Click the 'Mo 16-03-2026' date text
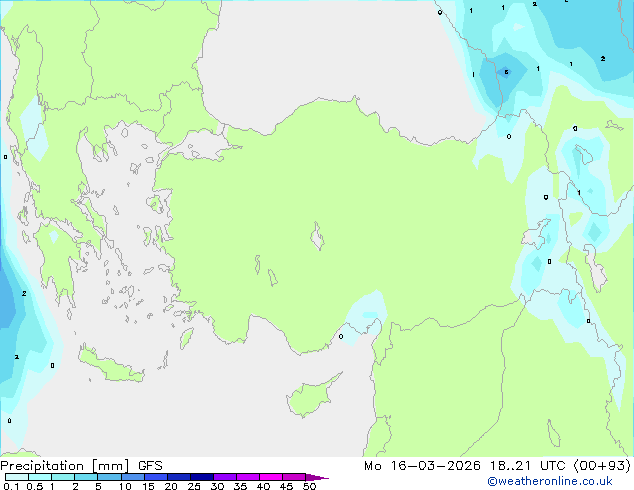Screen dimensions: 634x490 (x=422, y=466)
